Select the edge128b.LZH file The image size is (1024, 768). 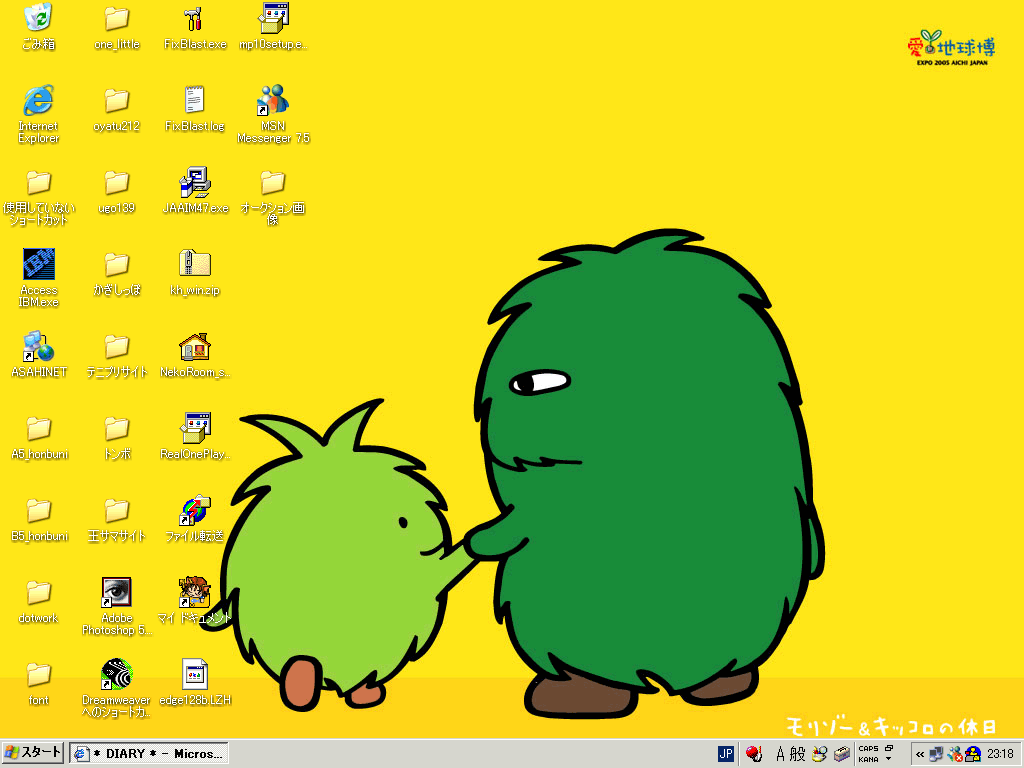(x=195, y=683)
